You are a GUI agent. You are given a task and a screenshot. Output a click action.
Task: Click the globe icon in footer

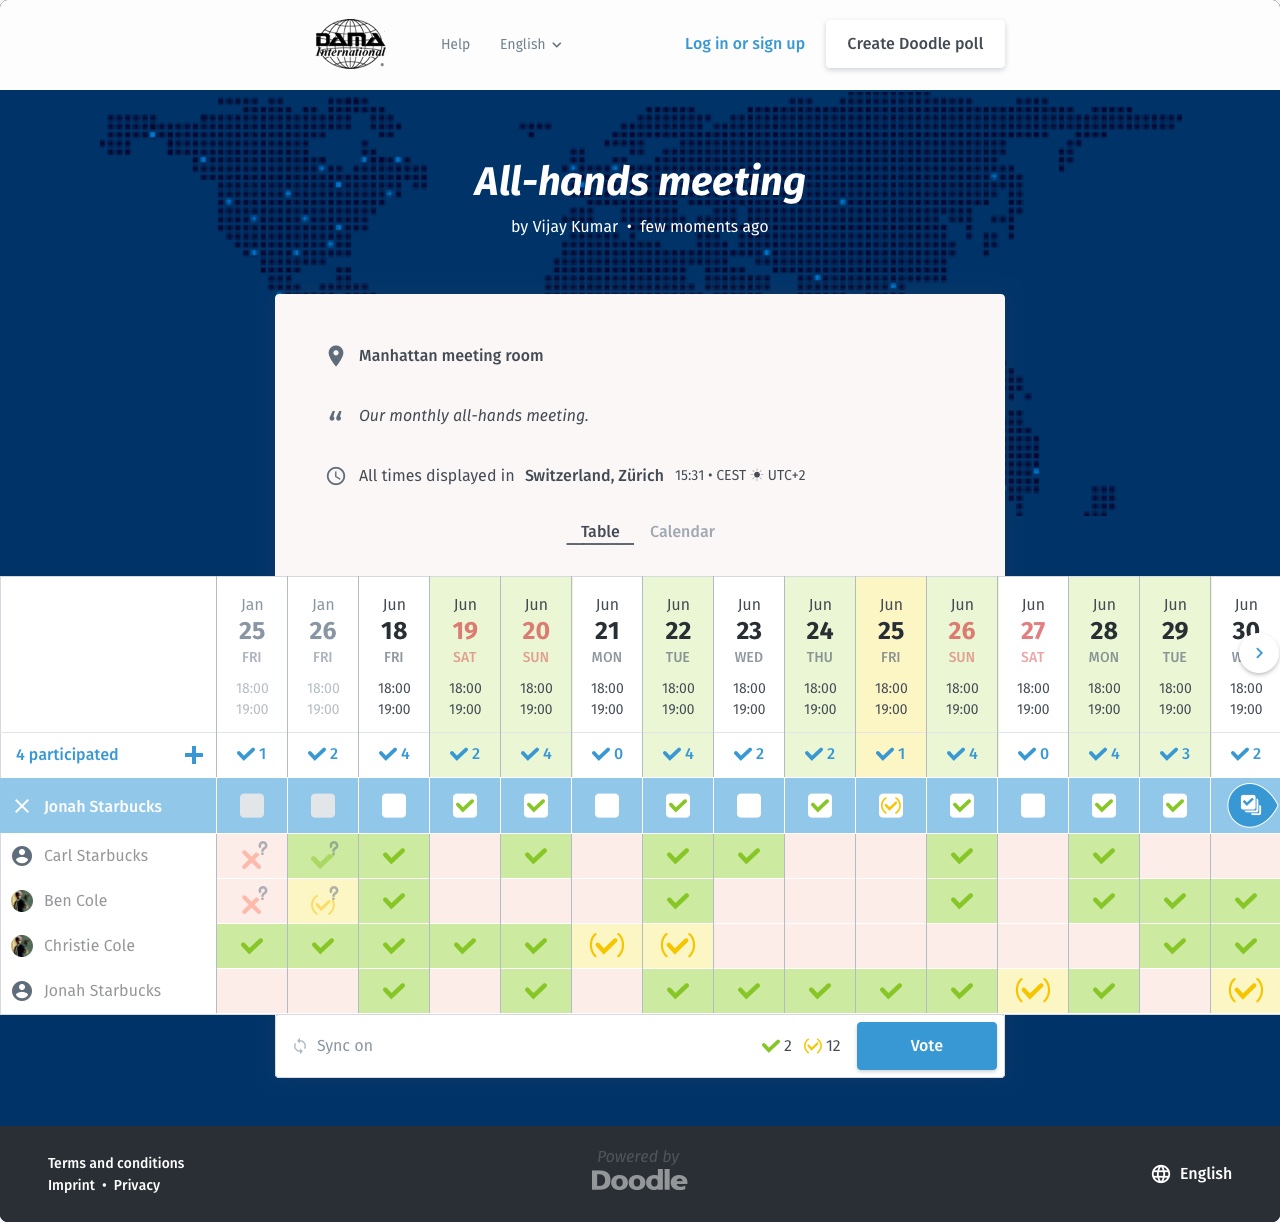click(1160, 1174)
